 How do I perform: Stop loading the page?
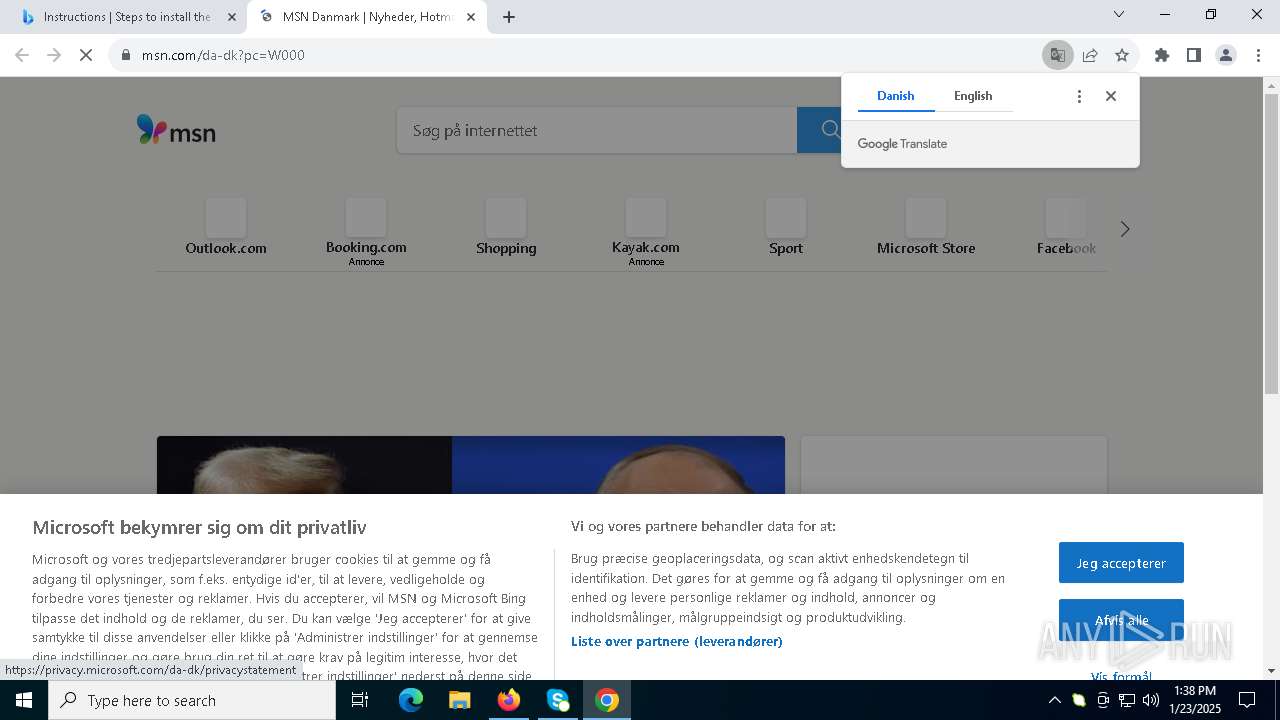tap(86, 55)
